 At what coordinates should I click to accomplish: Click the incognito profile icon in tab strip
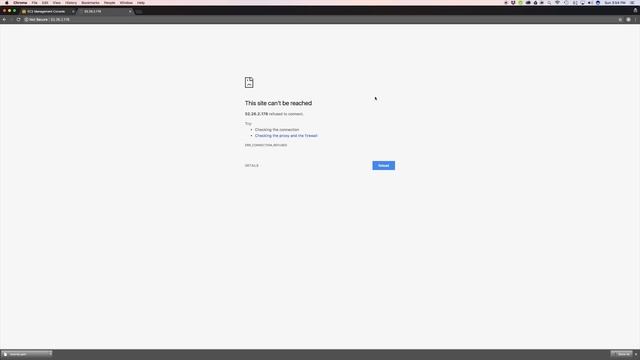coord(635,11)
